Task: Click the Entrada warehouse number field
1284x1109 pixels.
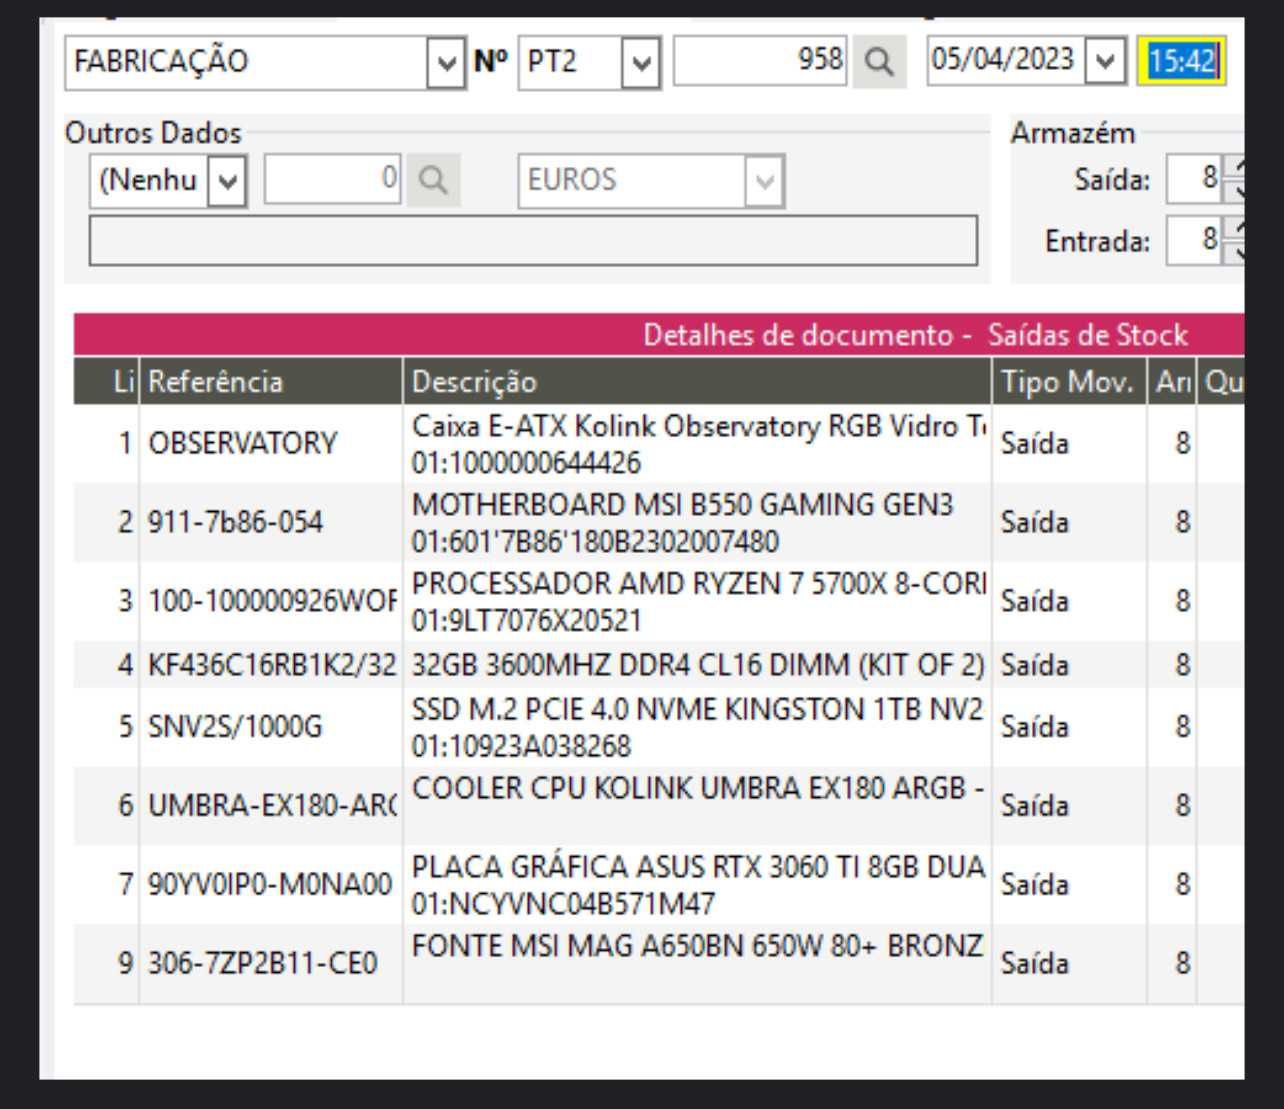Action: pos(1195,239)
